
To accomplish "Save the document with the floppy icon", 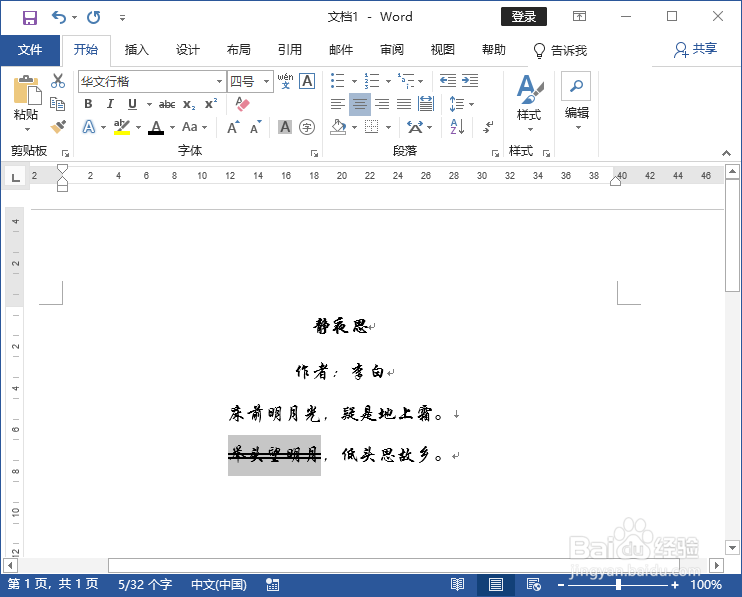I will point(30,18).
